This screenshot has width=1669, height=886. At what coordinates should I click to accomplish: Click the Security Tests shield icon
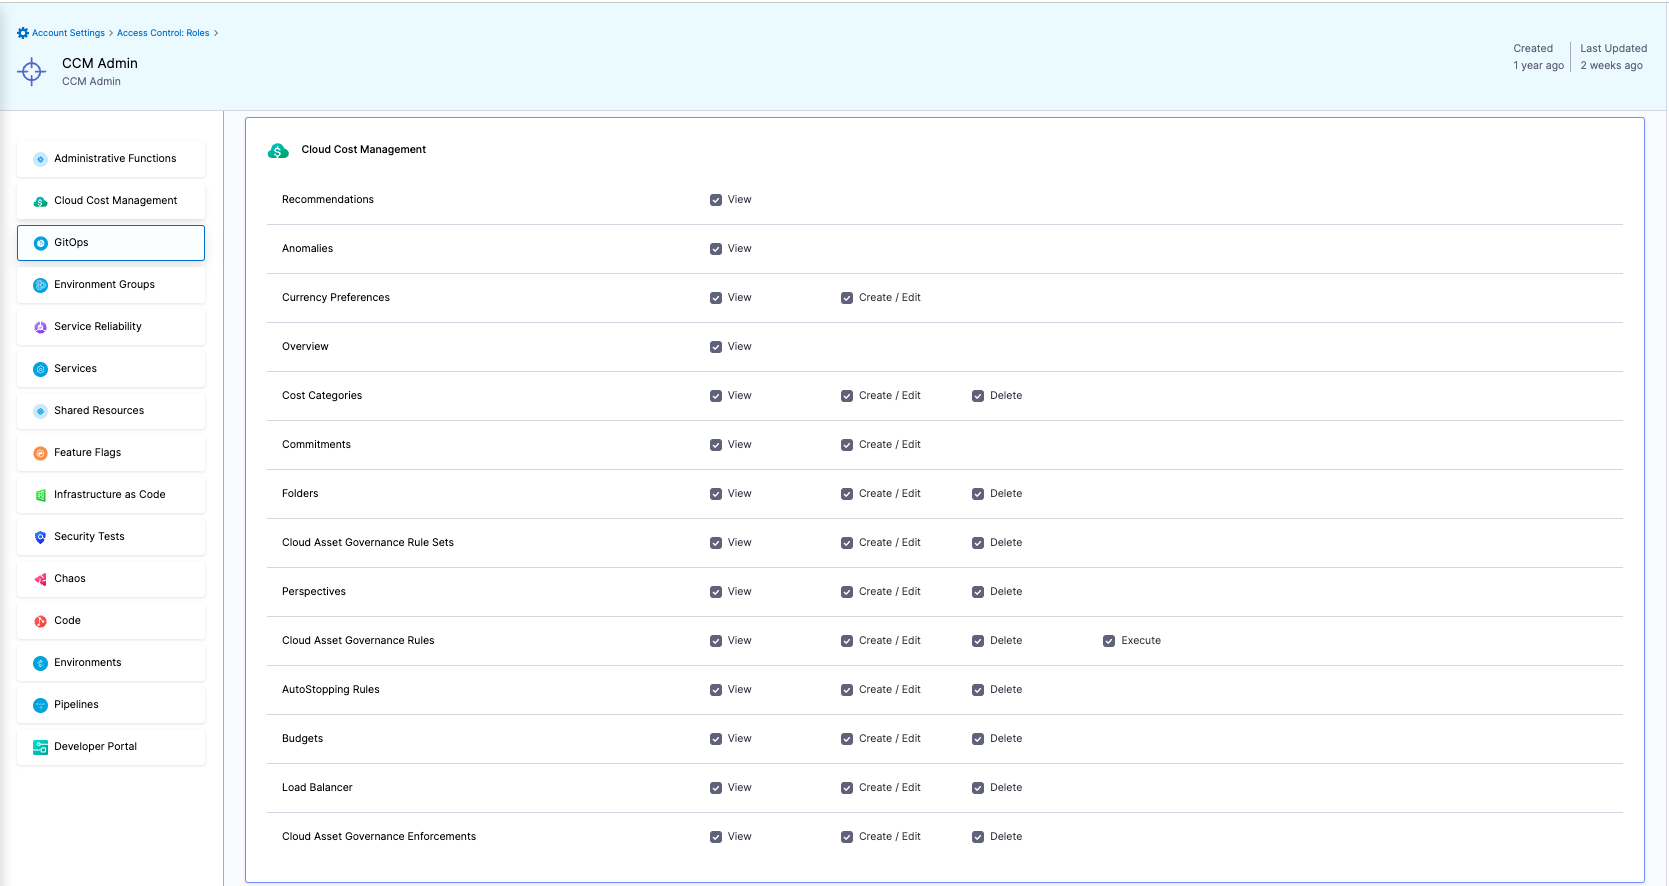(x=40, y=537)
